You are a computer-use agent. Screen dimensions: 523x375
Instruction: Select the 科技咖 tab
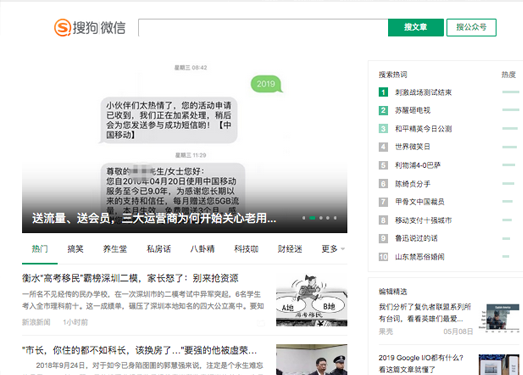(246, 249)
